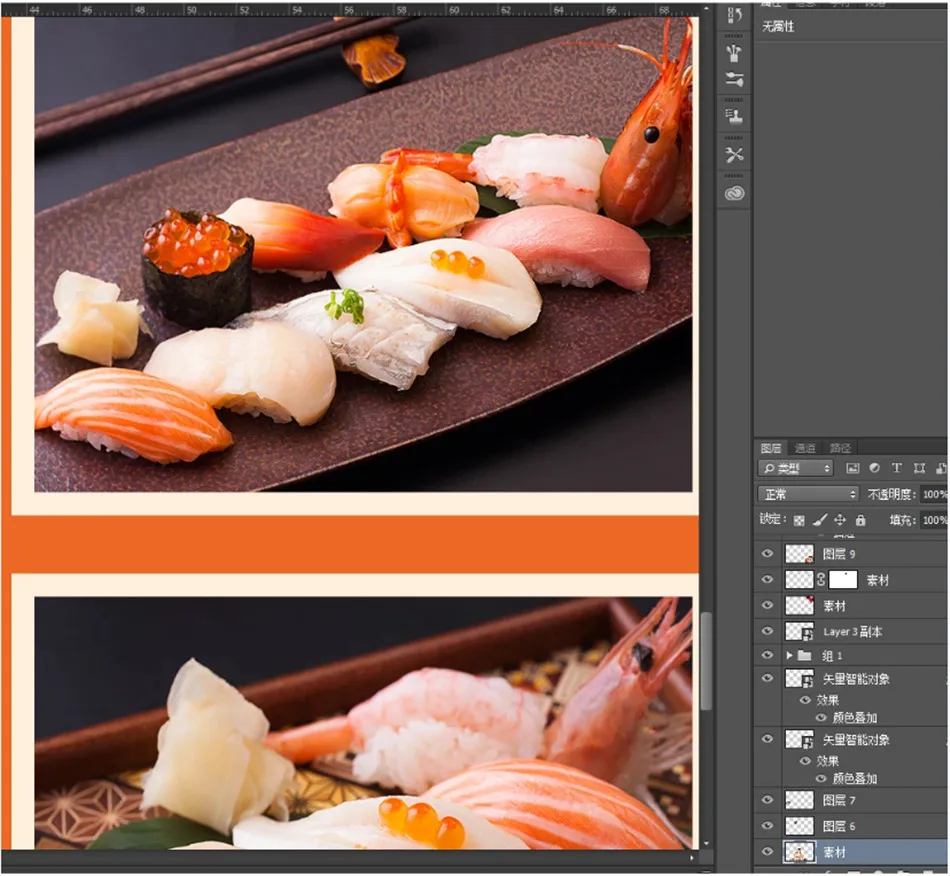
Task: Click canvas scroll up arrow
Action: pos(706,8)
